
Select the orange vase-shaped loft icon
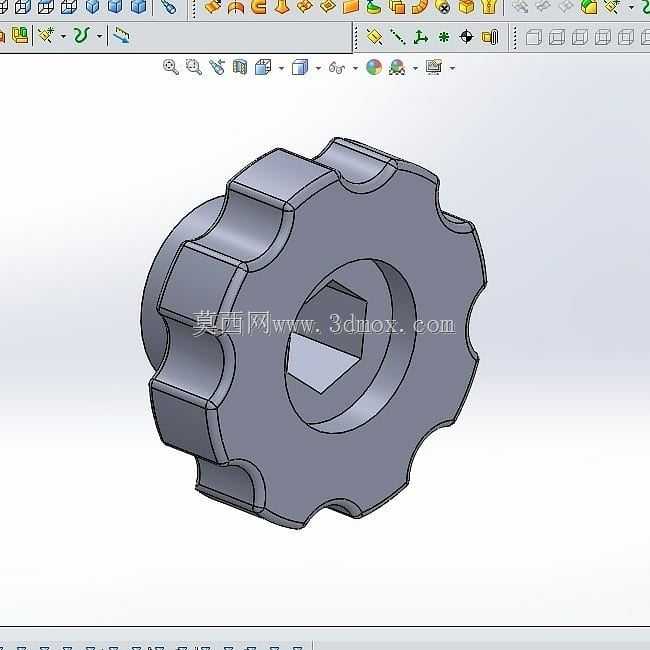point(282,7)
